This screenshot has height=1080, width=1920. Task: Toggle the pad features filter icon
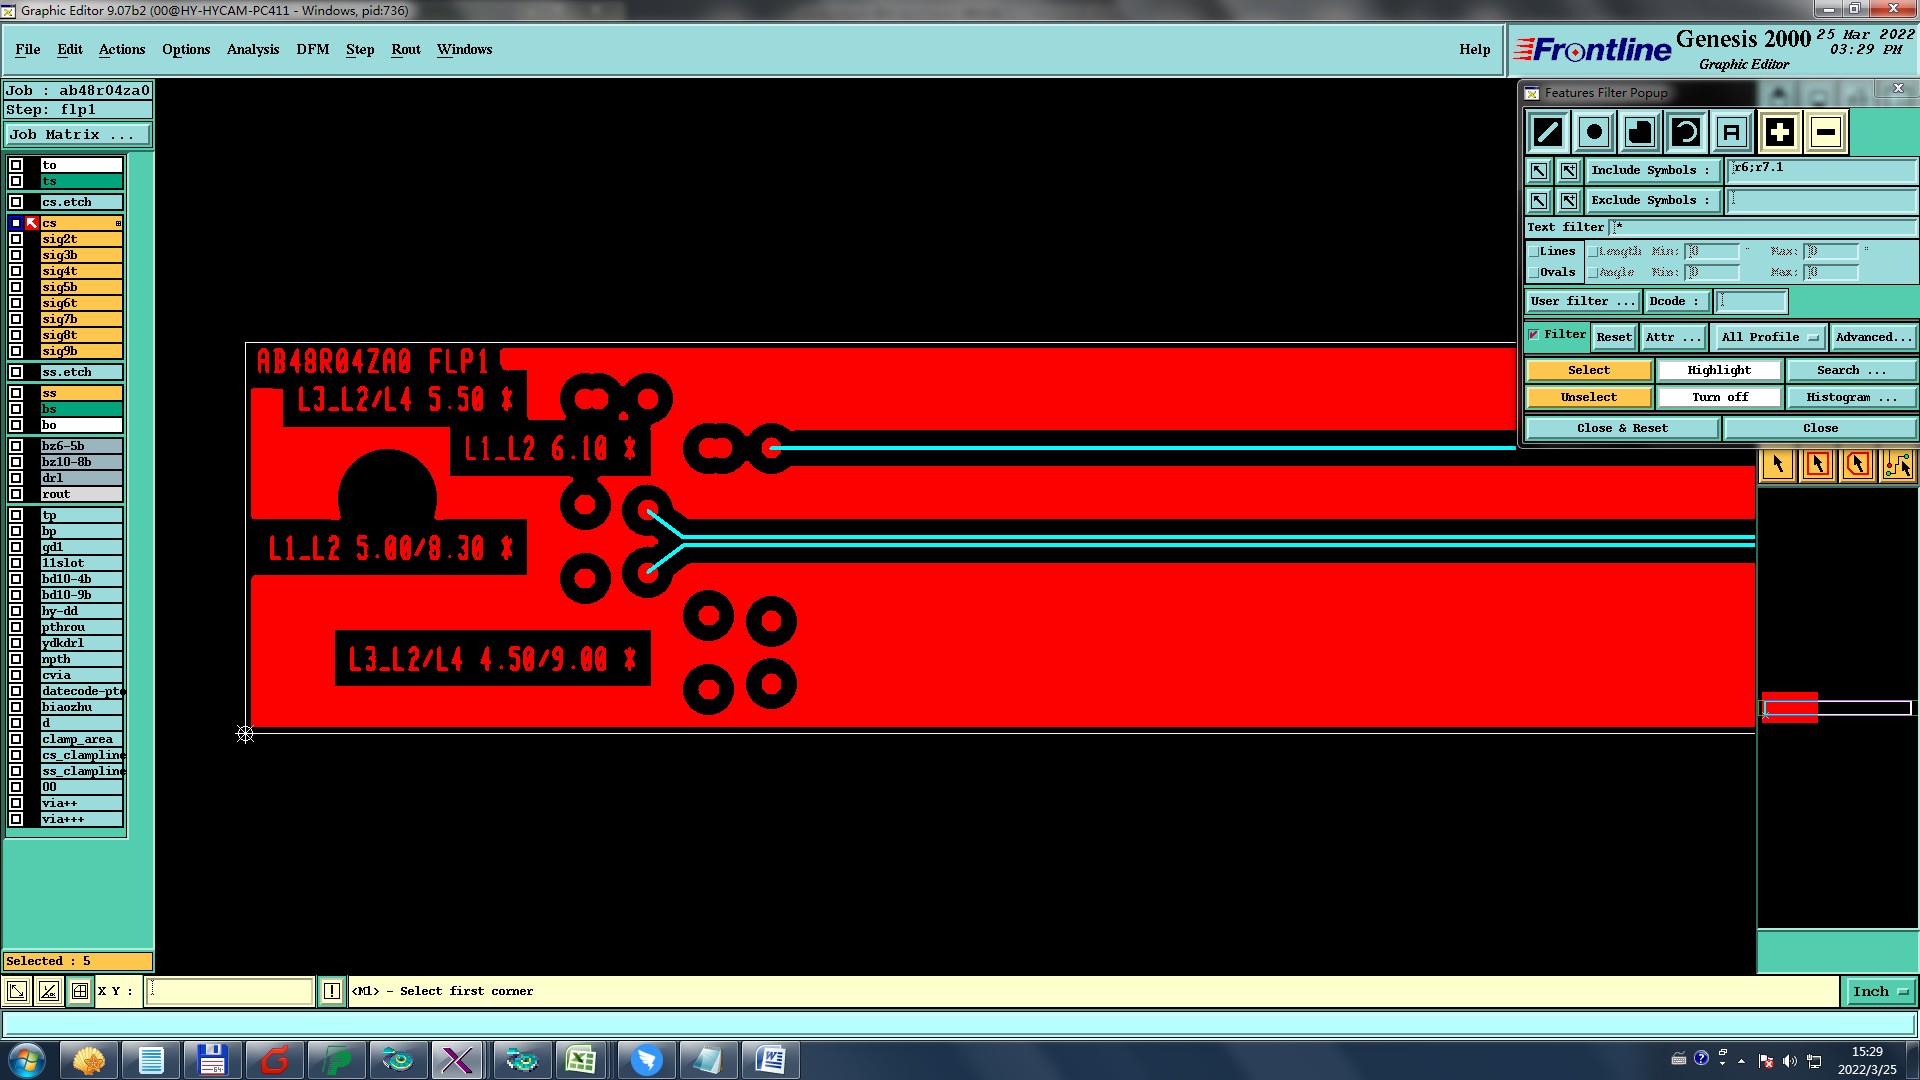[x=1594, y=132]
